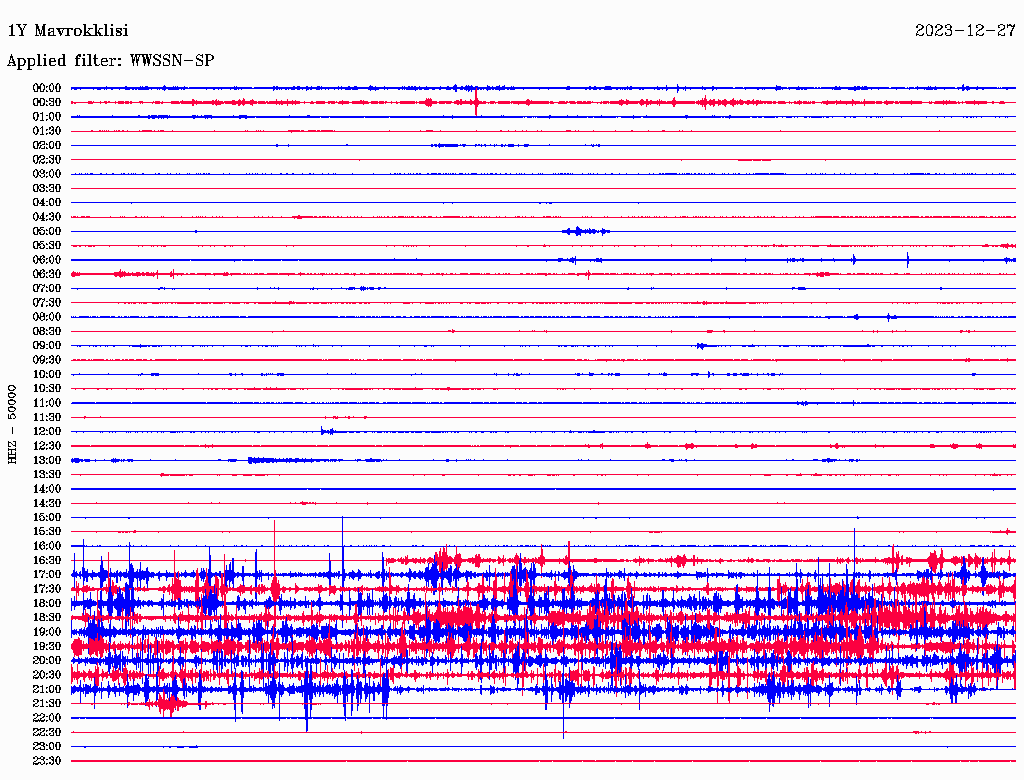Click the 18:00 time label
The width and height of the screenshot is (1024, 780).
47,604
